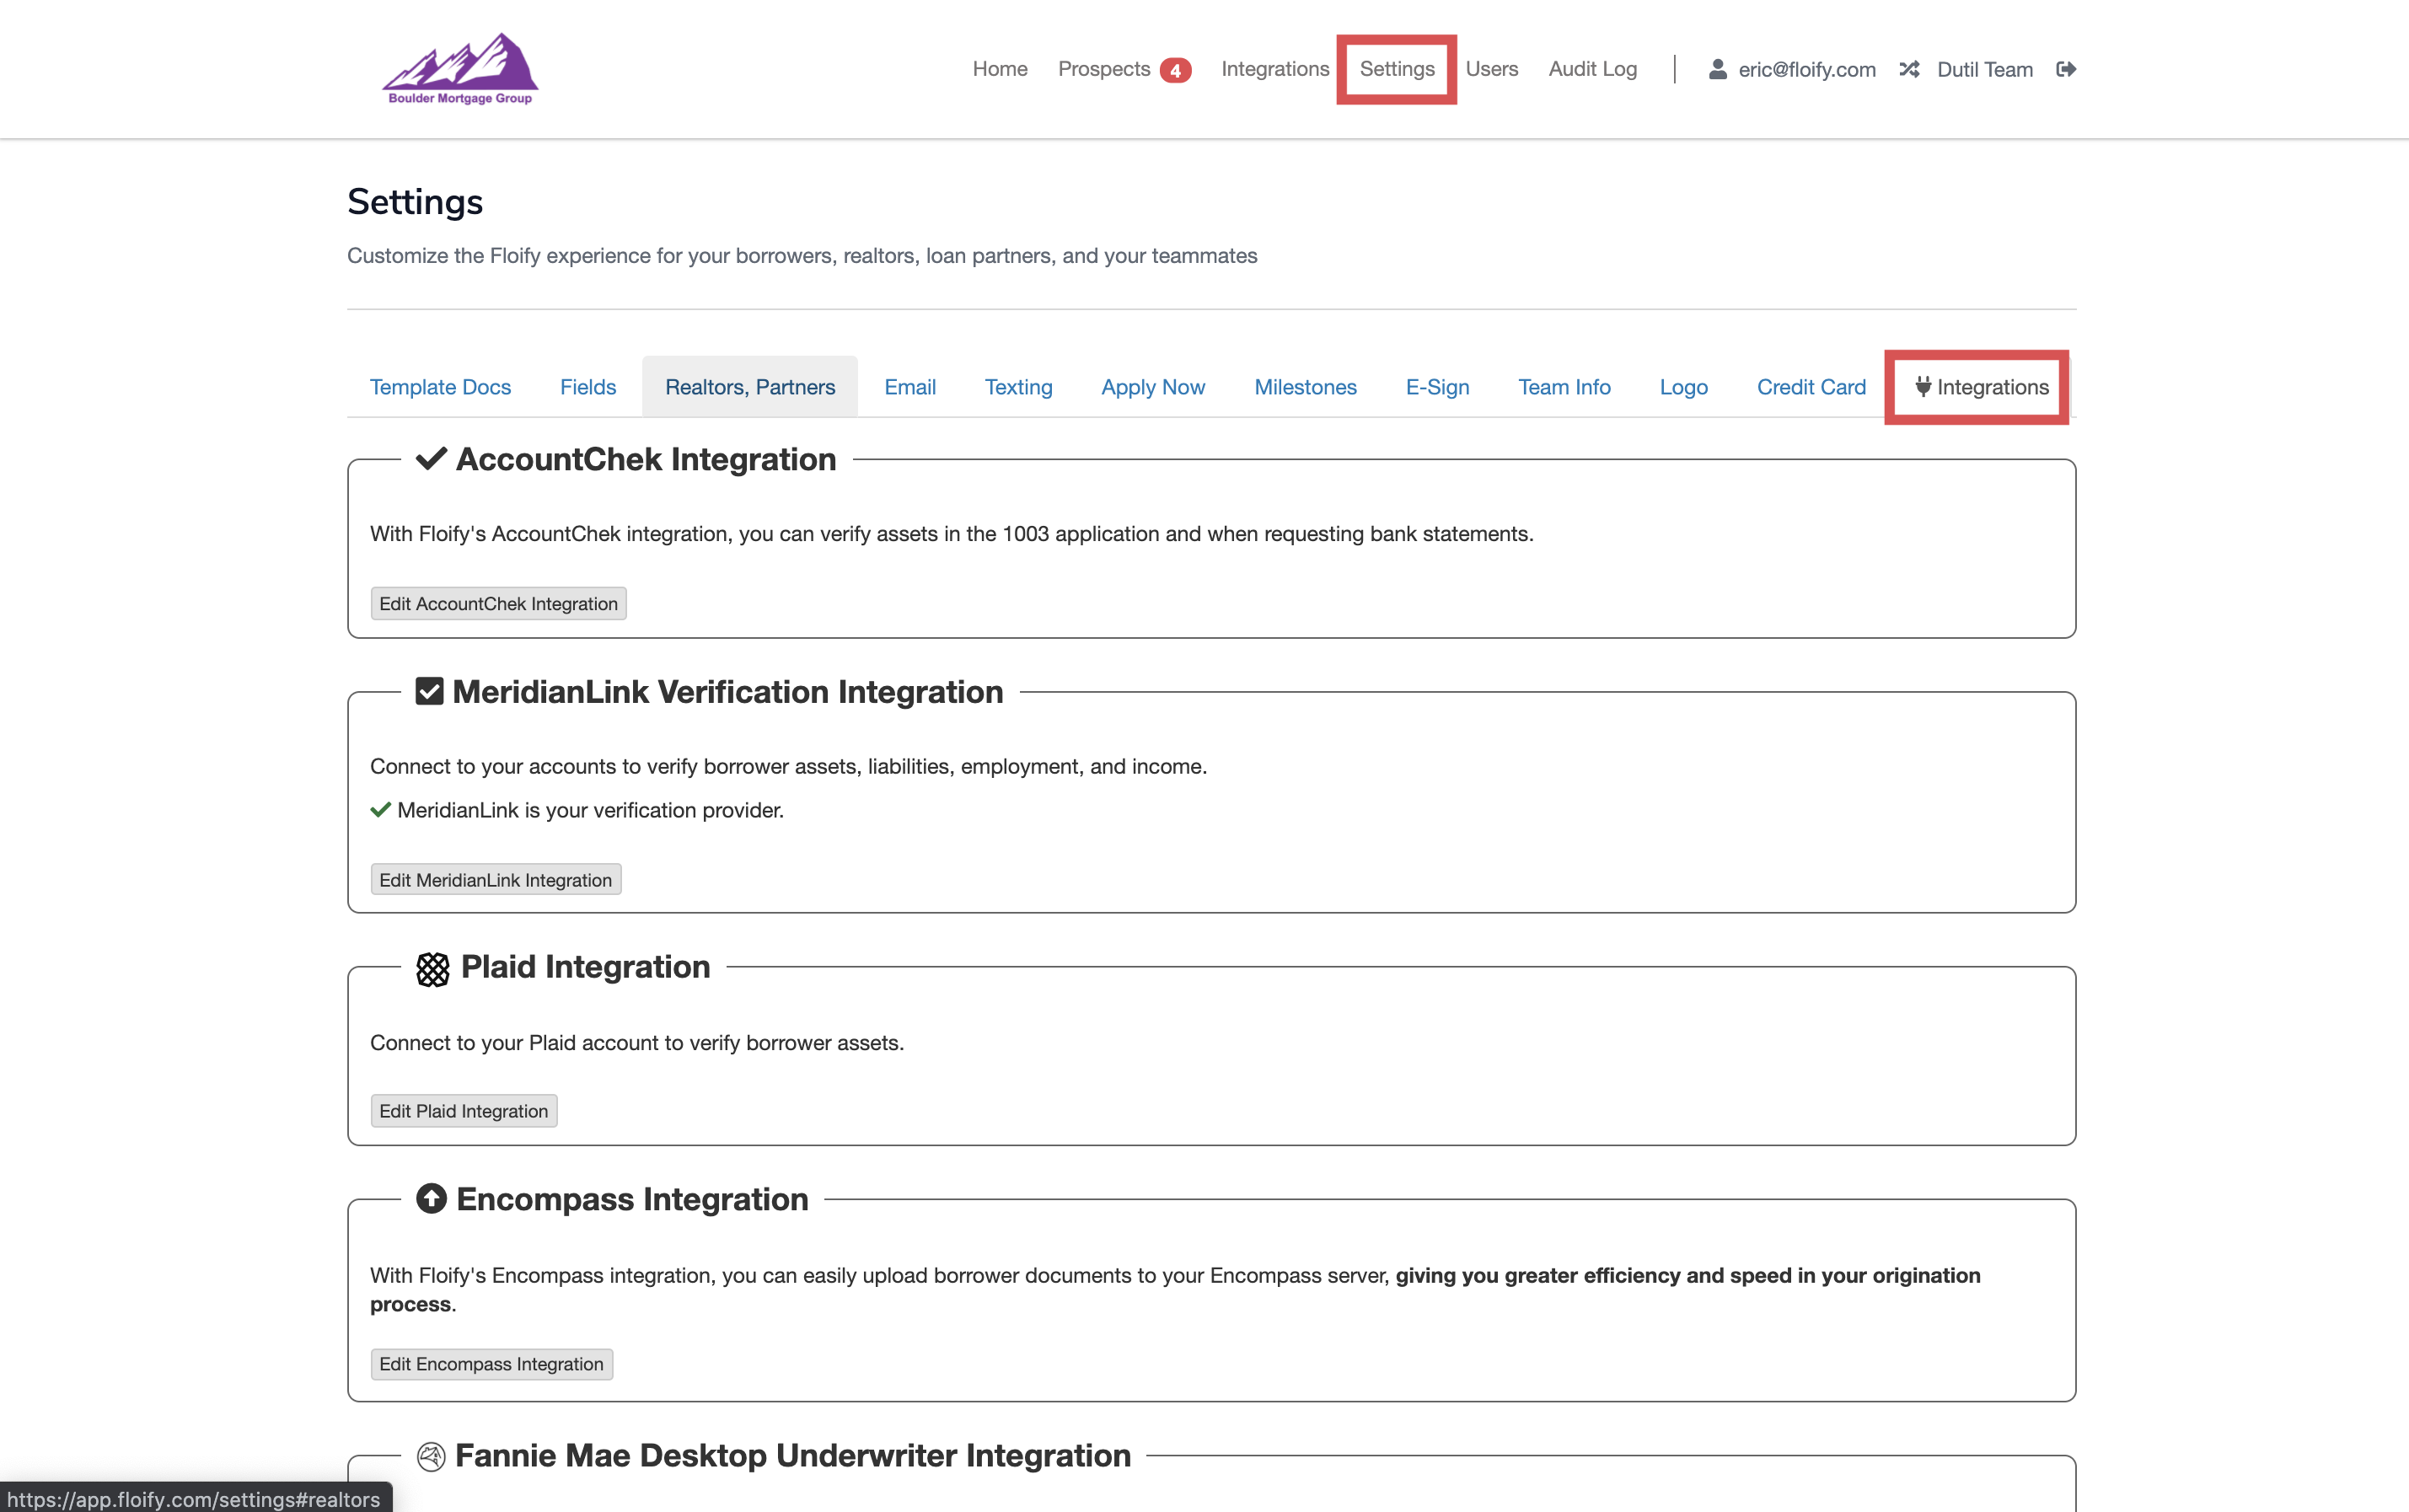
Task: Click the Encompass arrow circle icon
Action: coord(431,1198)
